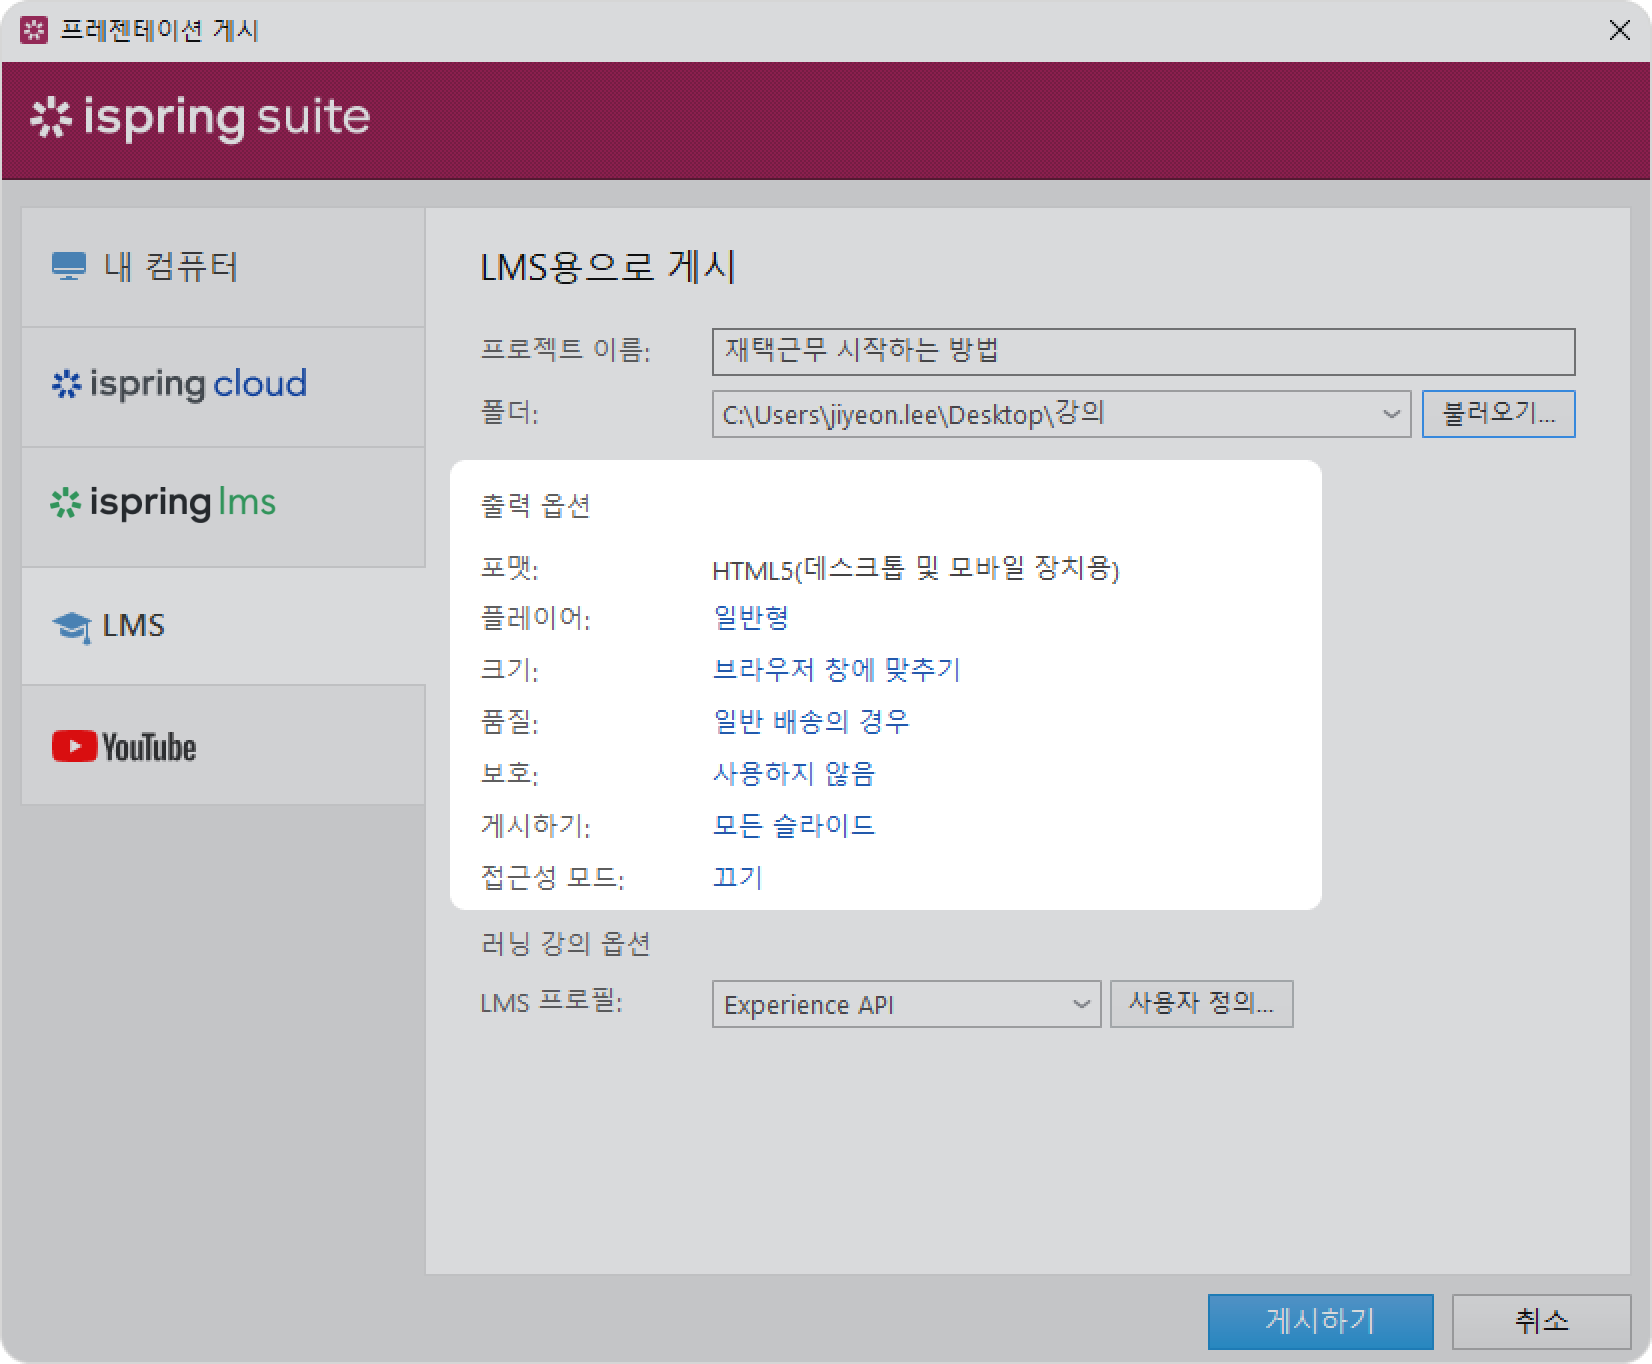The image size is (1652, 1364).
Task: Click the red YouTube play icon
Action: tap(74, 747)
